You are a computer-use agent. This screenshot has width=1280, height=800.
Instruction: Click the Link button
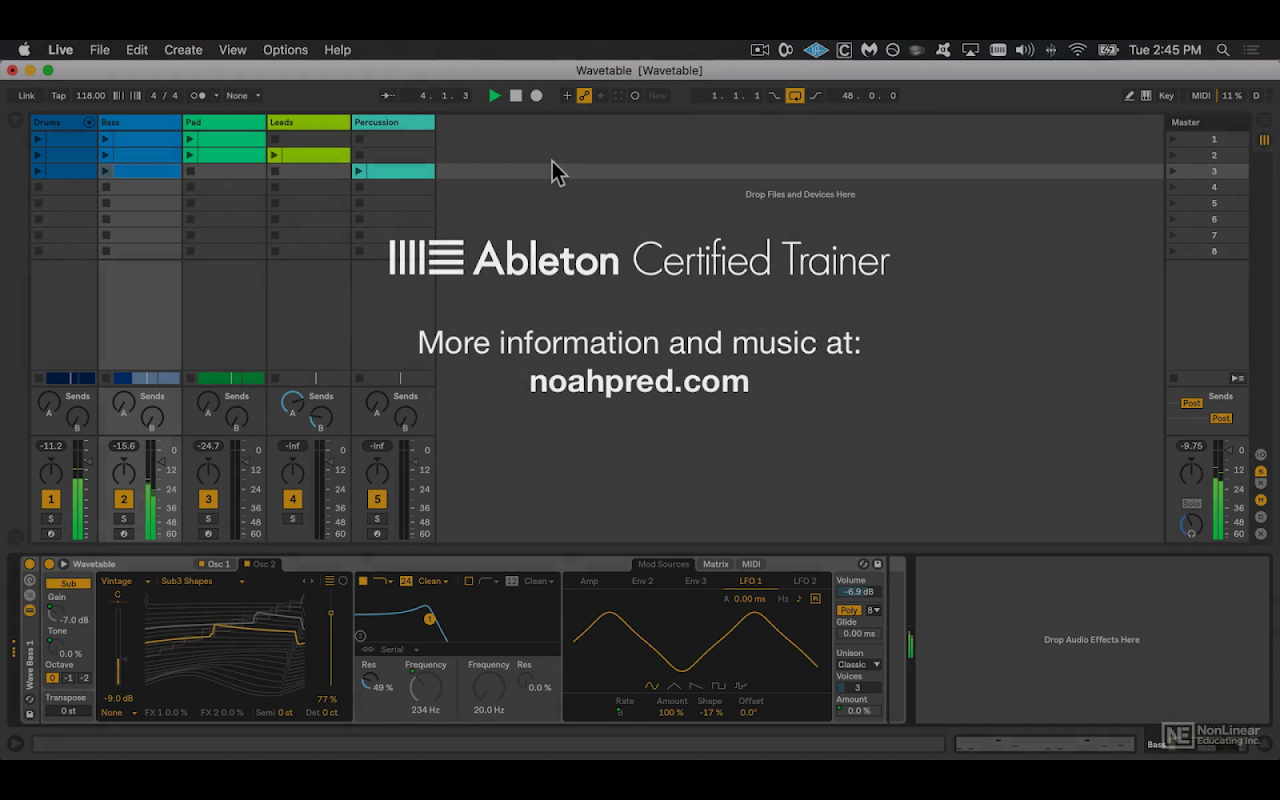coord(27,96)
